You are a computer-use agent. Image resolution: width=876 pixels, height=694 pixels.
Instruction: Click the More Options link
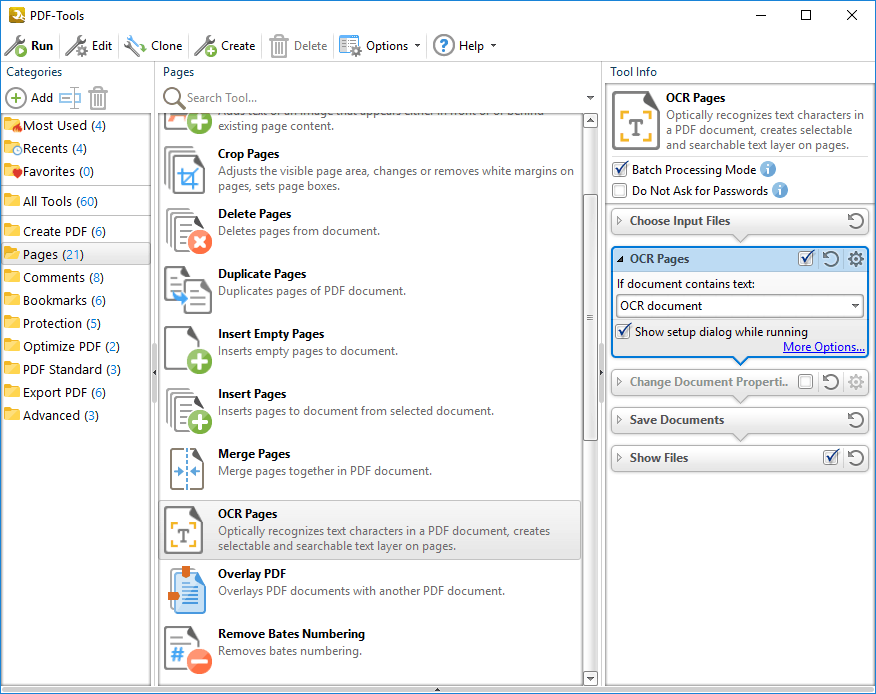823,347
